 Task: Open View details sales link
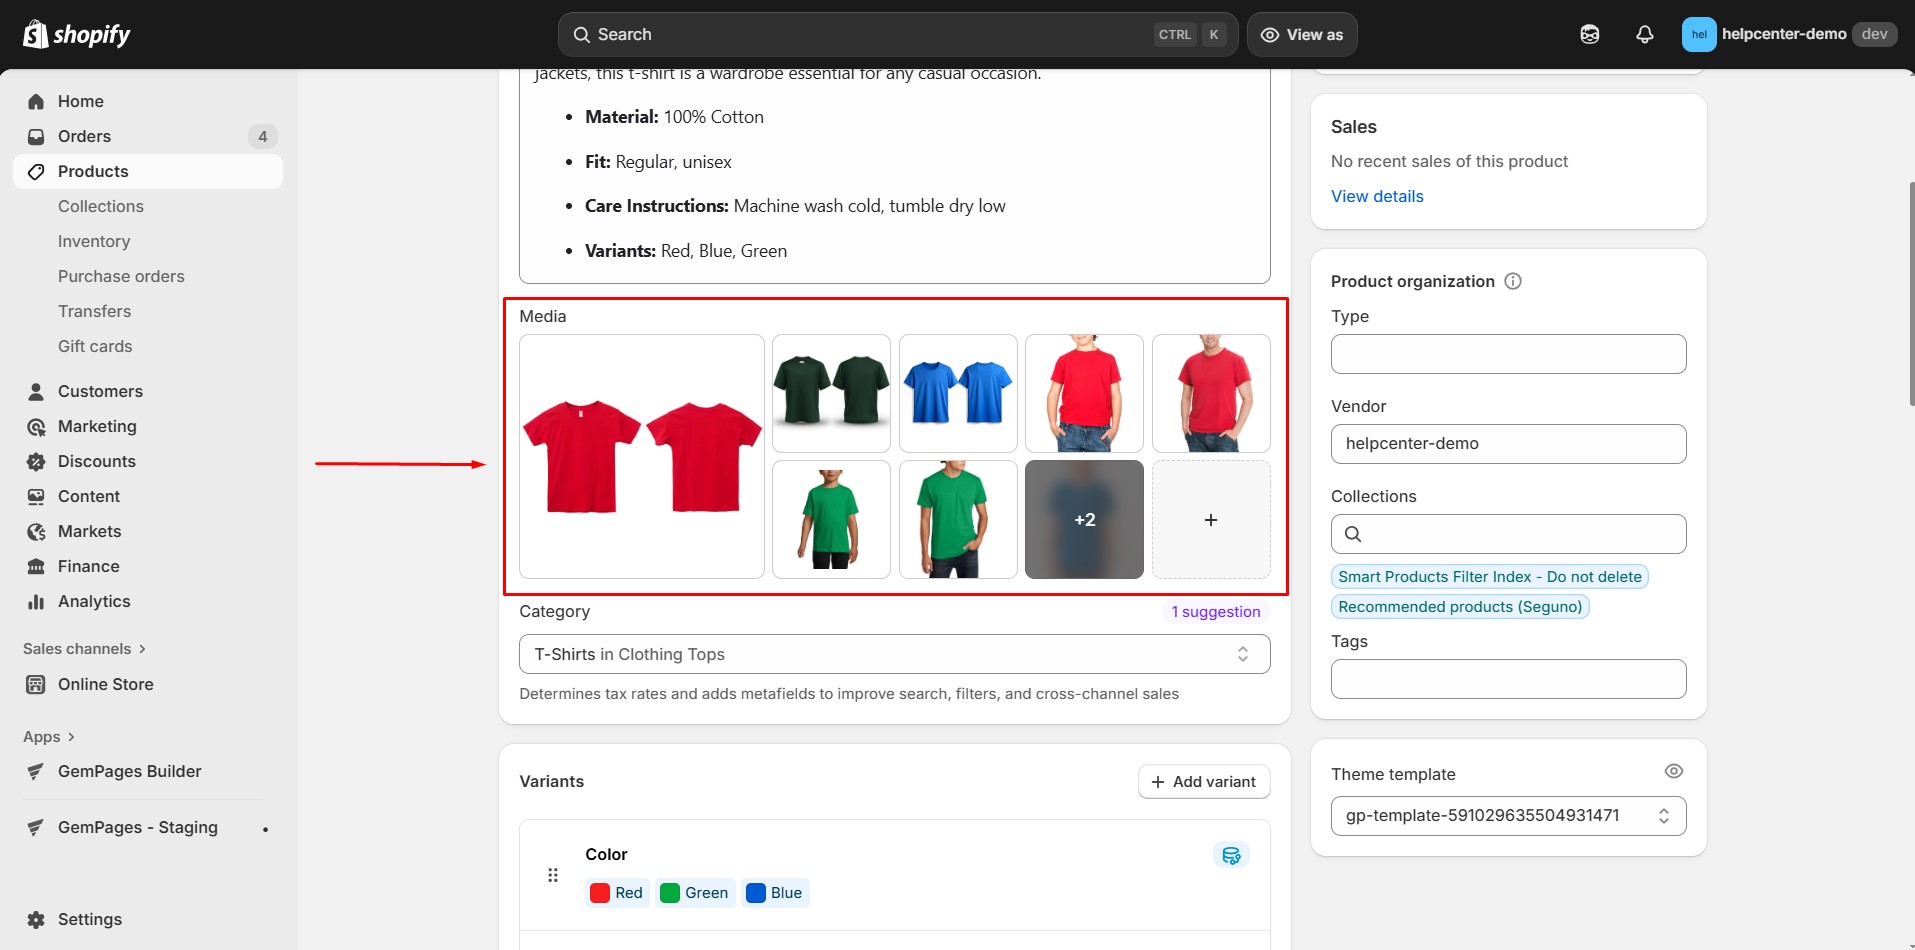click(1376, 196)
